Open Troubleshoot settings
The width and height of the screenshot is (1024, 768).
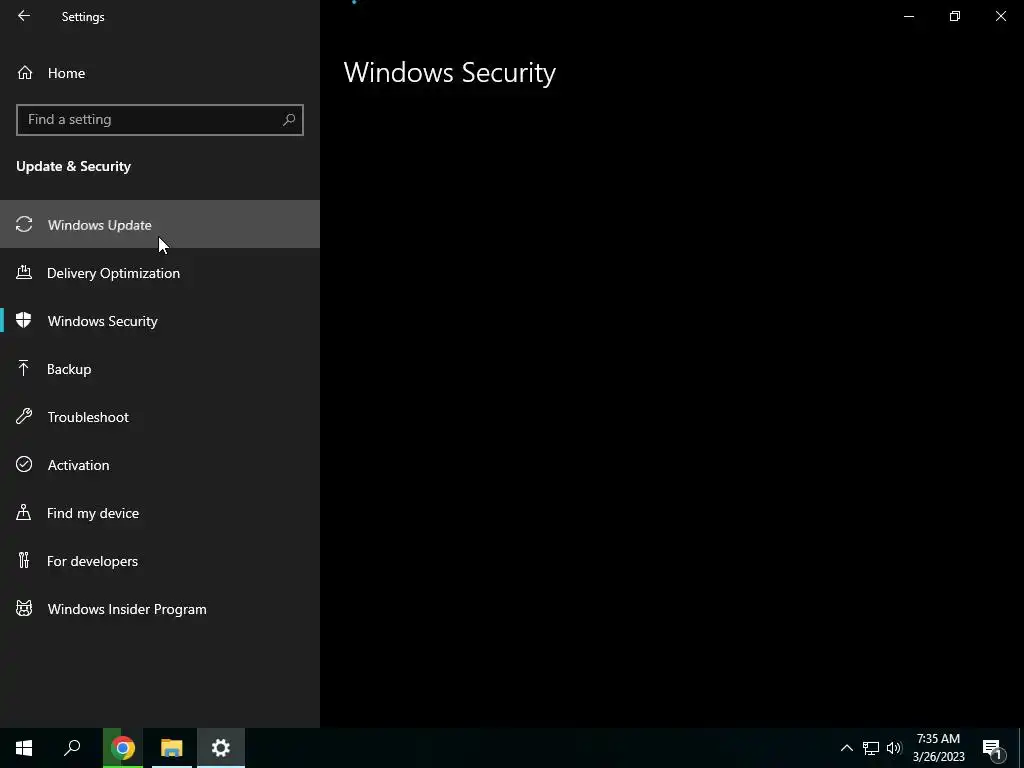160,417
